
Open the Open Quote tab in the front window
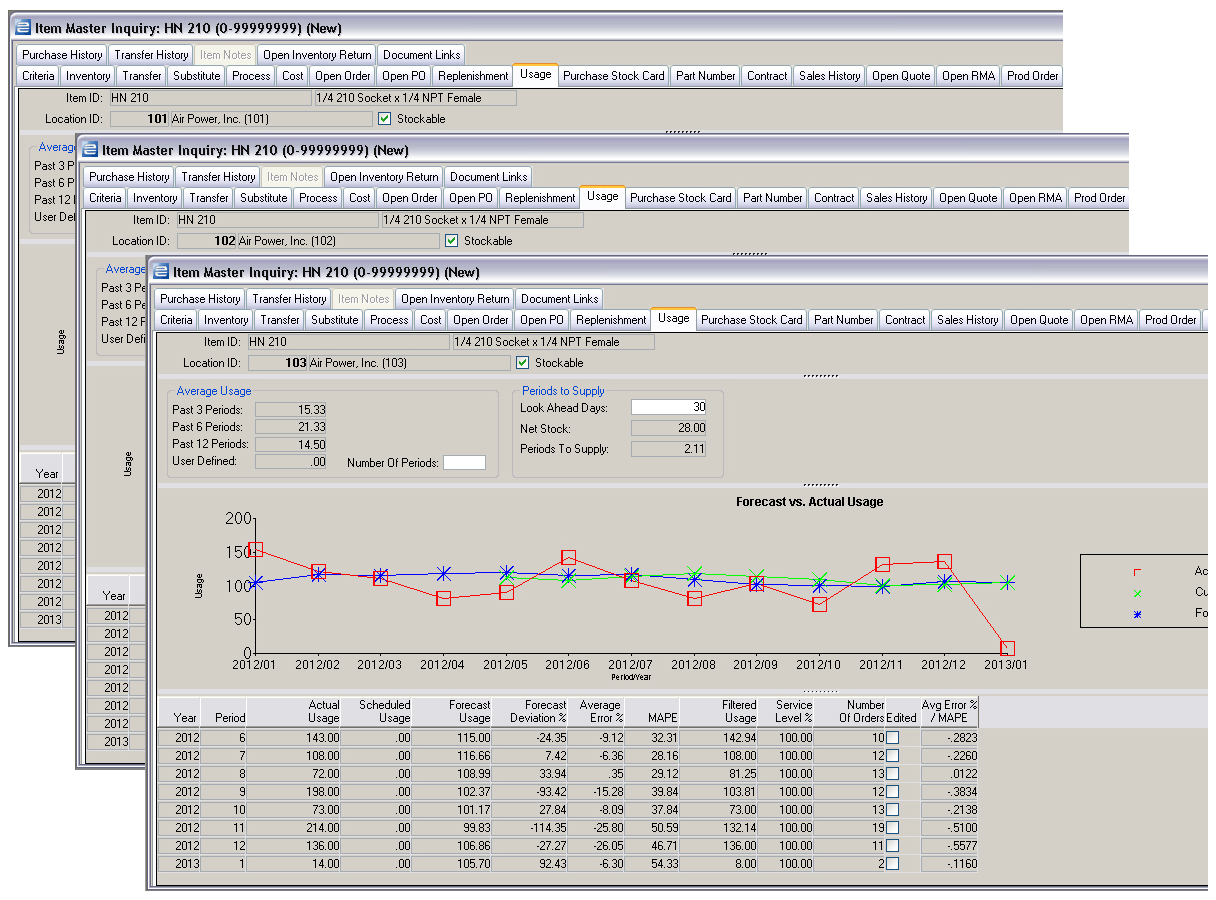[x=1039, y=319]
